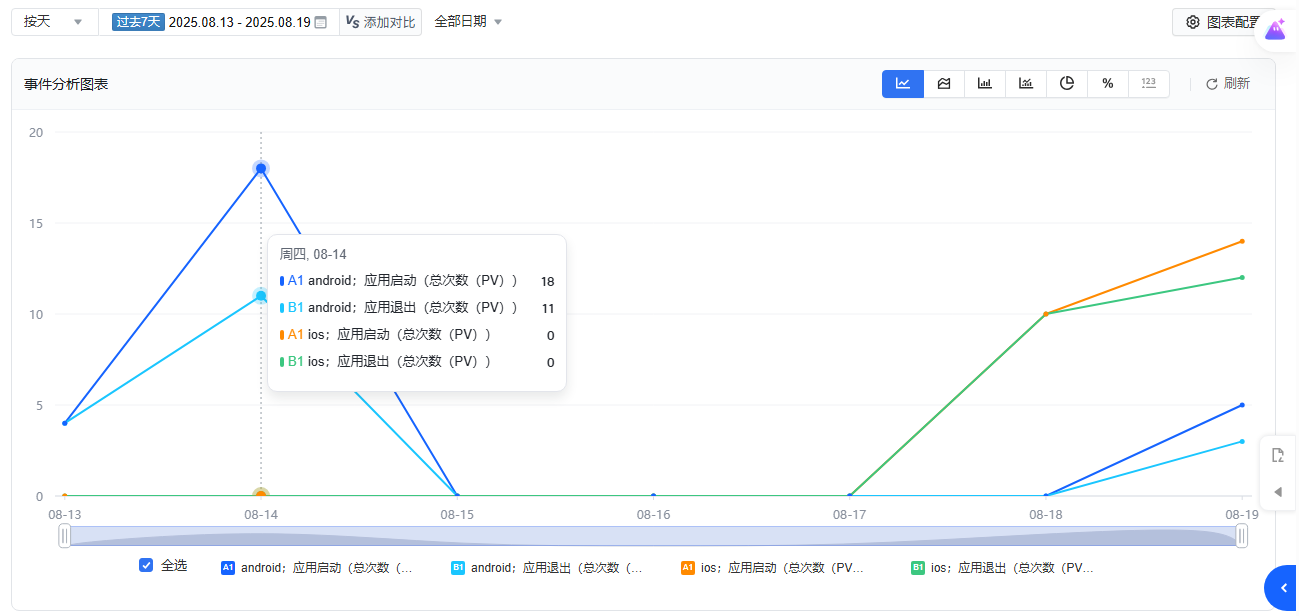1299x616 pixels.
Task: Toggle the 全选 select-all checkbox
Action: pyautogui.click(x=146, y=566)
